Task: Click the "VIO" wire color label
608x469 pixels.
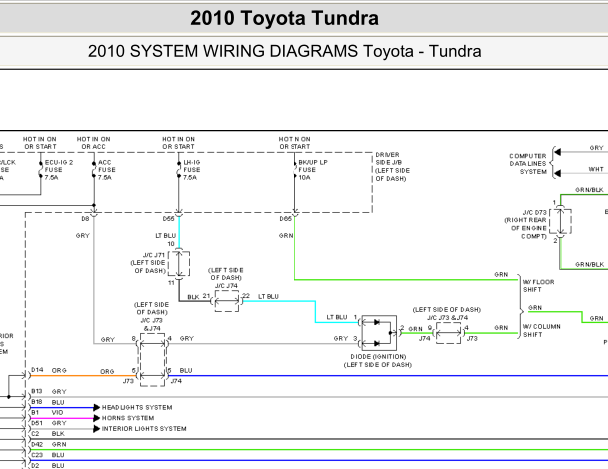Action: (x=57, y=412)
